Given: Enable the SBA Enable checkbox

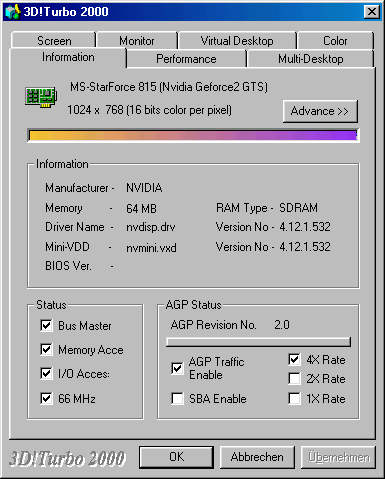Looking at the screenshot, I should pyautogui.click(x=177, y=398).
